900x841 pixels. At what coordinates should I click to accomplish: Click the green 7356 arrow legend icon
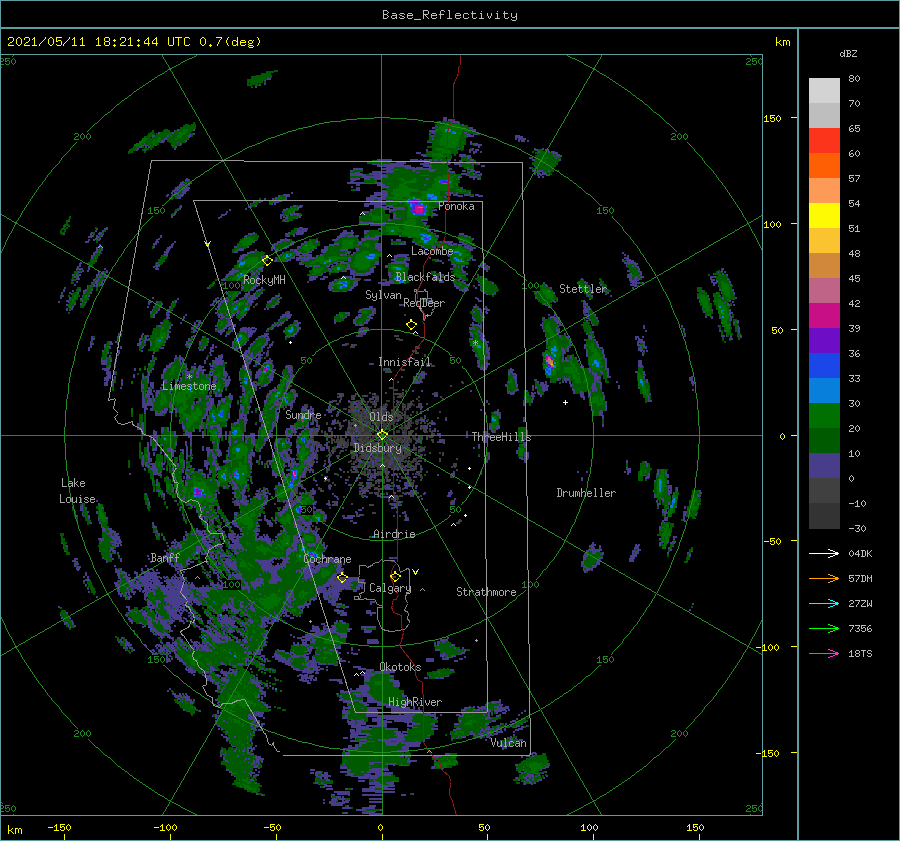click(824, 629)
